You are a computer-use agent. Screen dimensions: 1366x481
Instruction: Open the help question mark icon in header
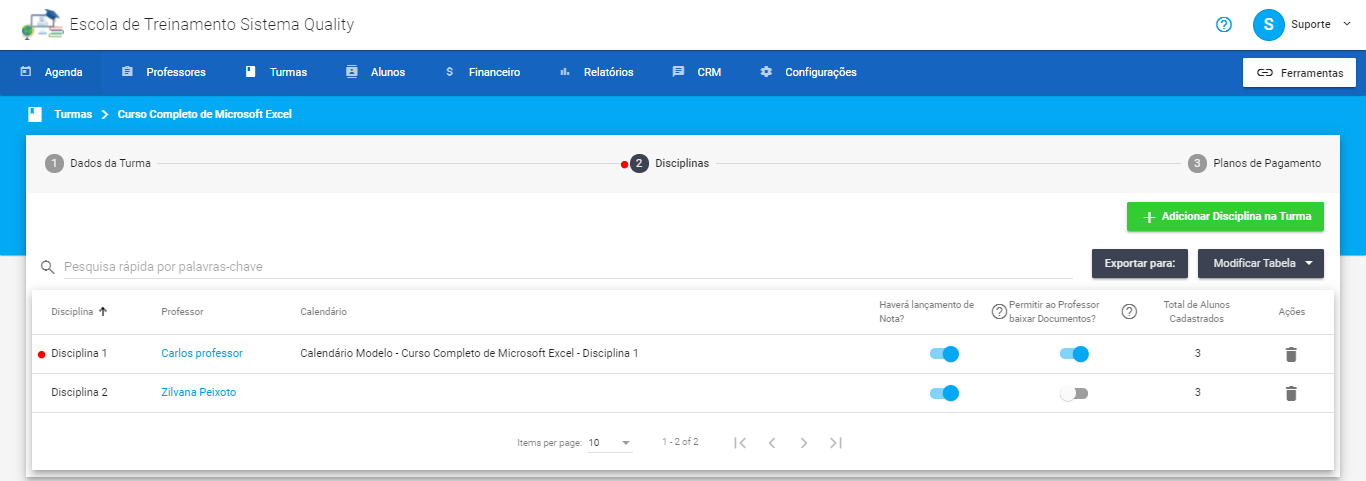(1223, 25)
